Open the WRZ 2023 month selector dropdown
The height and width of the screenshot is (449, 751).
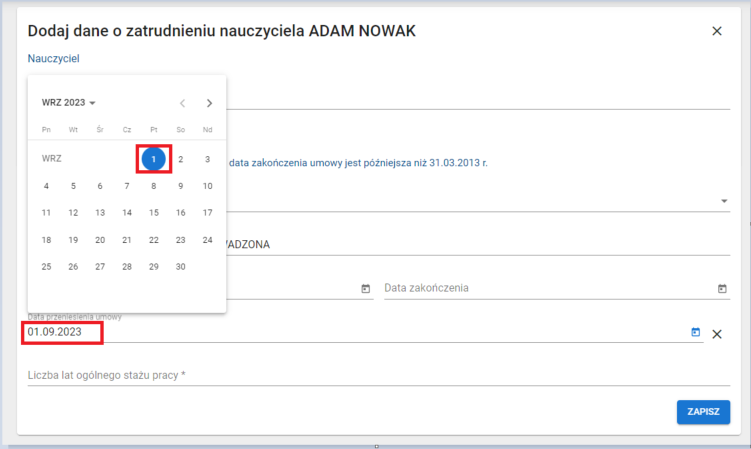[68, 103]
